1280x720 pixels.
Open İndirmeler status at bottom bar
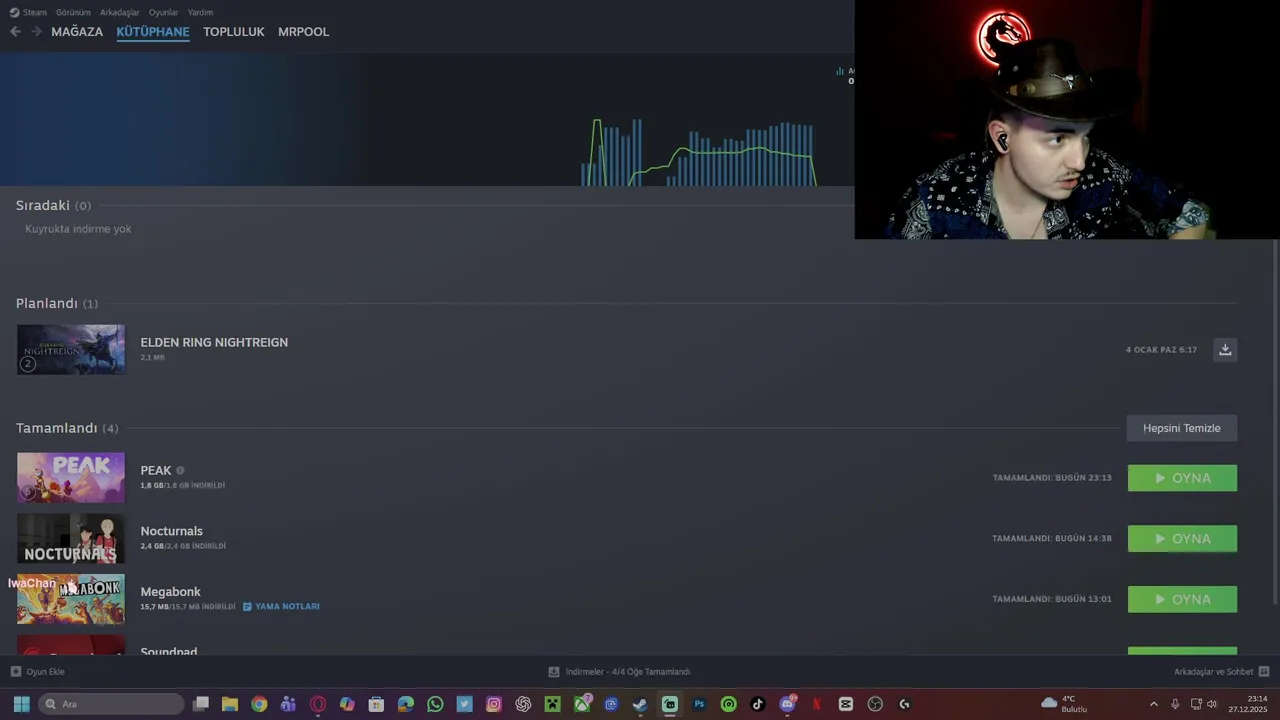coord(619,672)
